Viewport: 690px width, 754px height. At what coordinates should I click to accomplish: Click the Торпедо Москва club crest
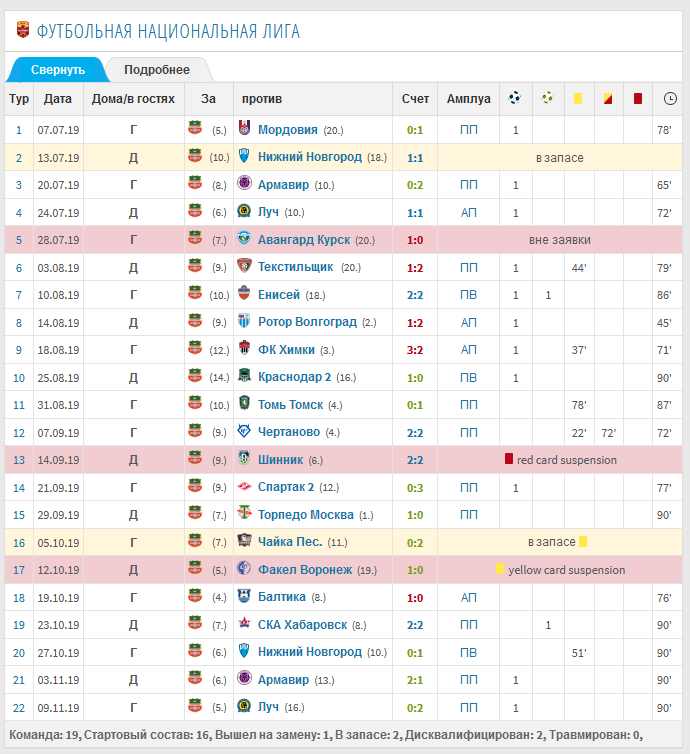pyautogui.click(x=244, y=513)
